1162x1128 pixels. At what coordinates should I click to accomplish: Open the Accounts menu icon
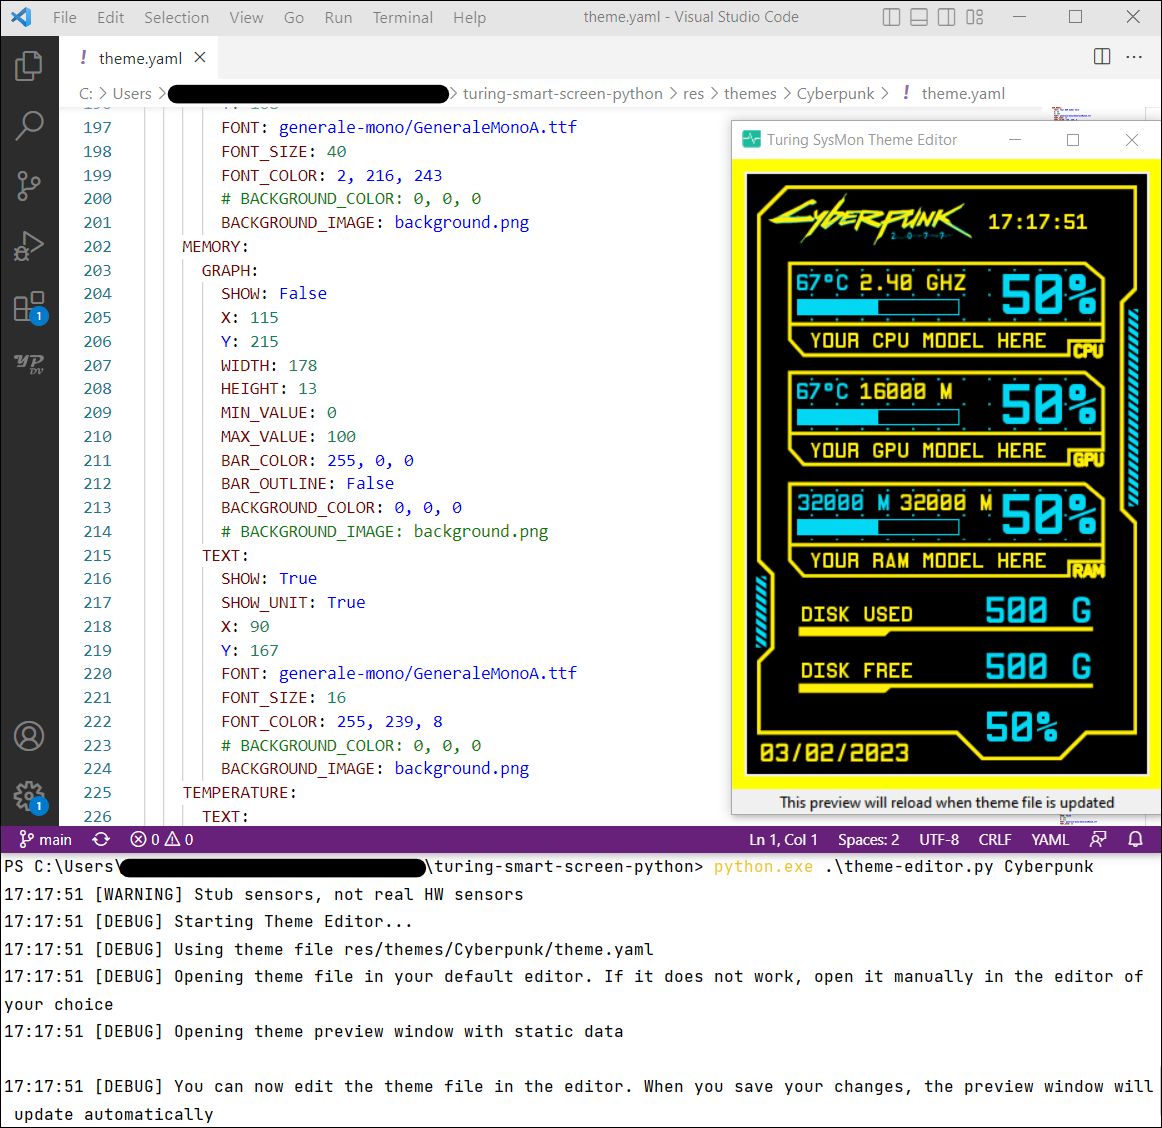click(29, 736)
